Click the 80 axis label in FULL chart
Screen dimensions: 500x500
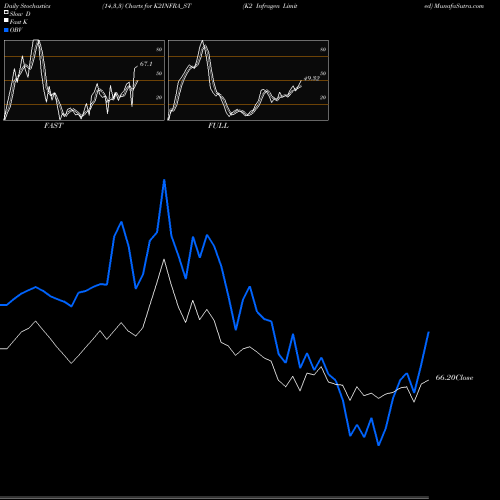tap(323, 49)
